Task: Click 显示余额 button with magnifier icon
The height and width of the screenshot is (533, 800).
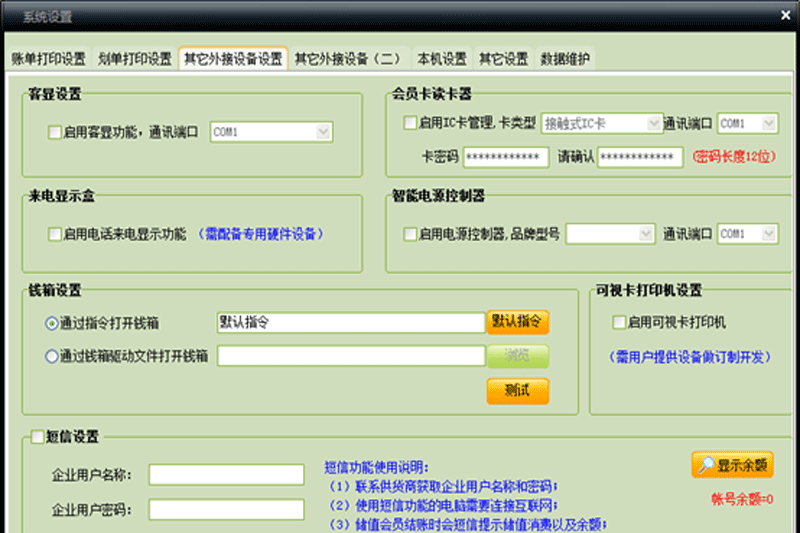Action: (733, 465)
